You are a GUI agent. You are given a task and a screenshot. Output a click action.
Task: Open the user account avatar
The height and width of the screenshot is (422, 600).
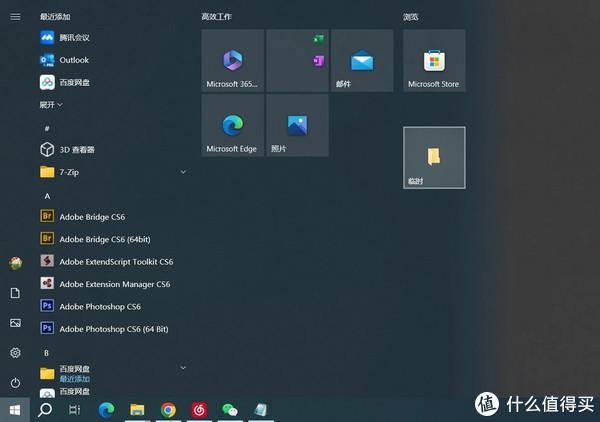pos(16,263)
